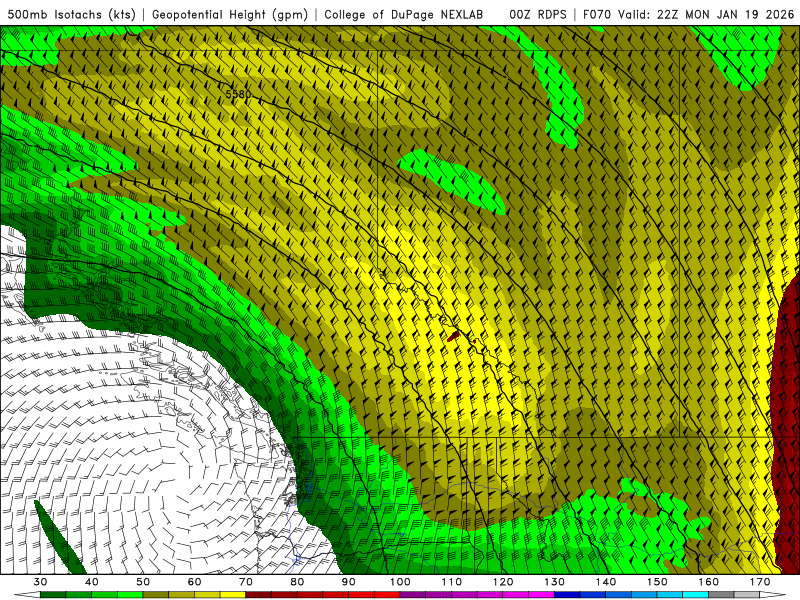Viewport: 800px width, 600px height.
Task: Click the 'F070 Valid: 22Z MON JAN 19 2026' text
Action: [x=688, y=14]
